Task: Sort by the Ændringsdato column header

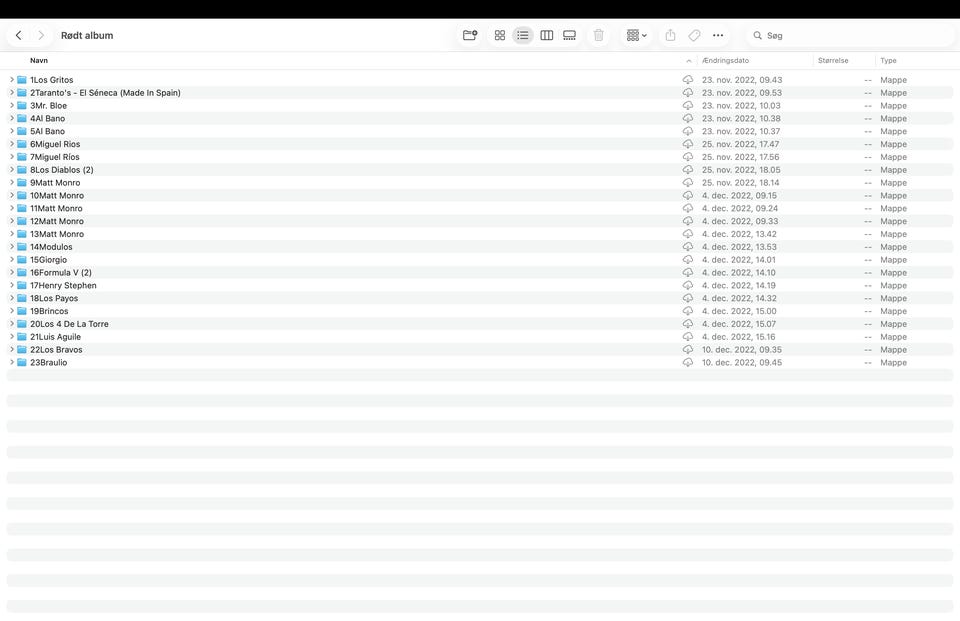Action: point(725,61)
